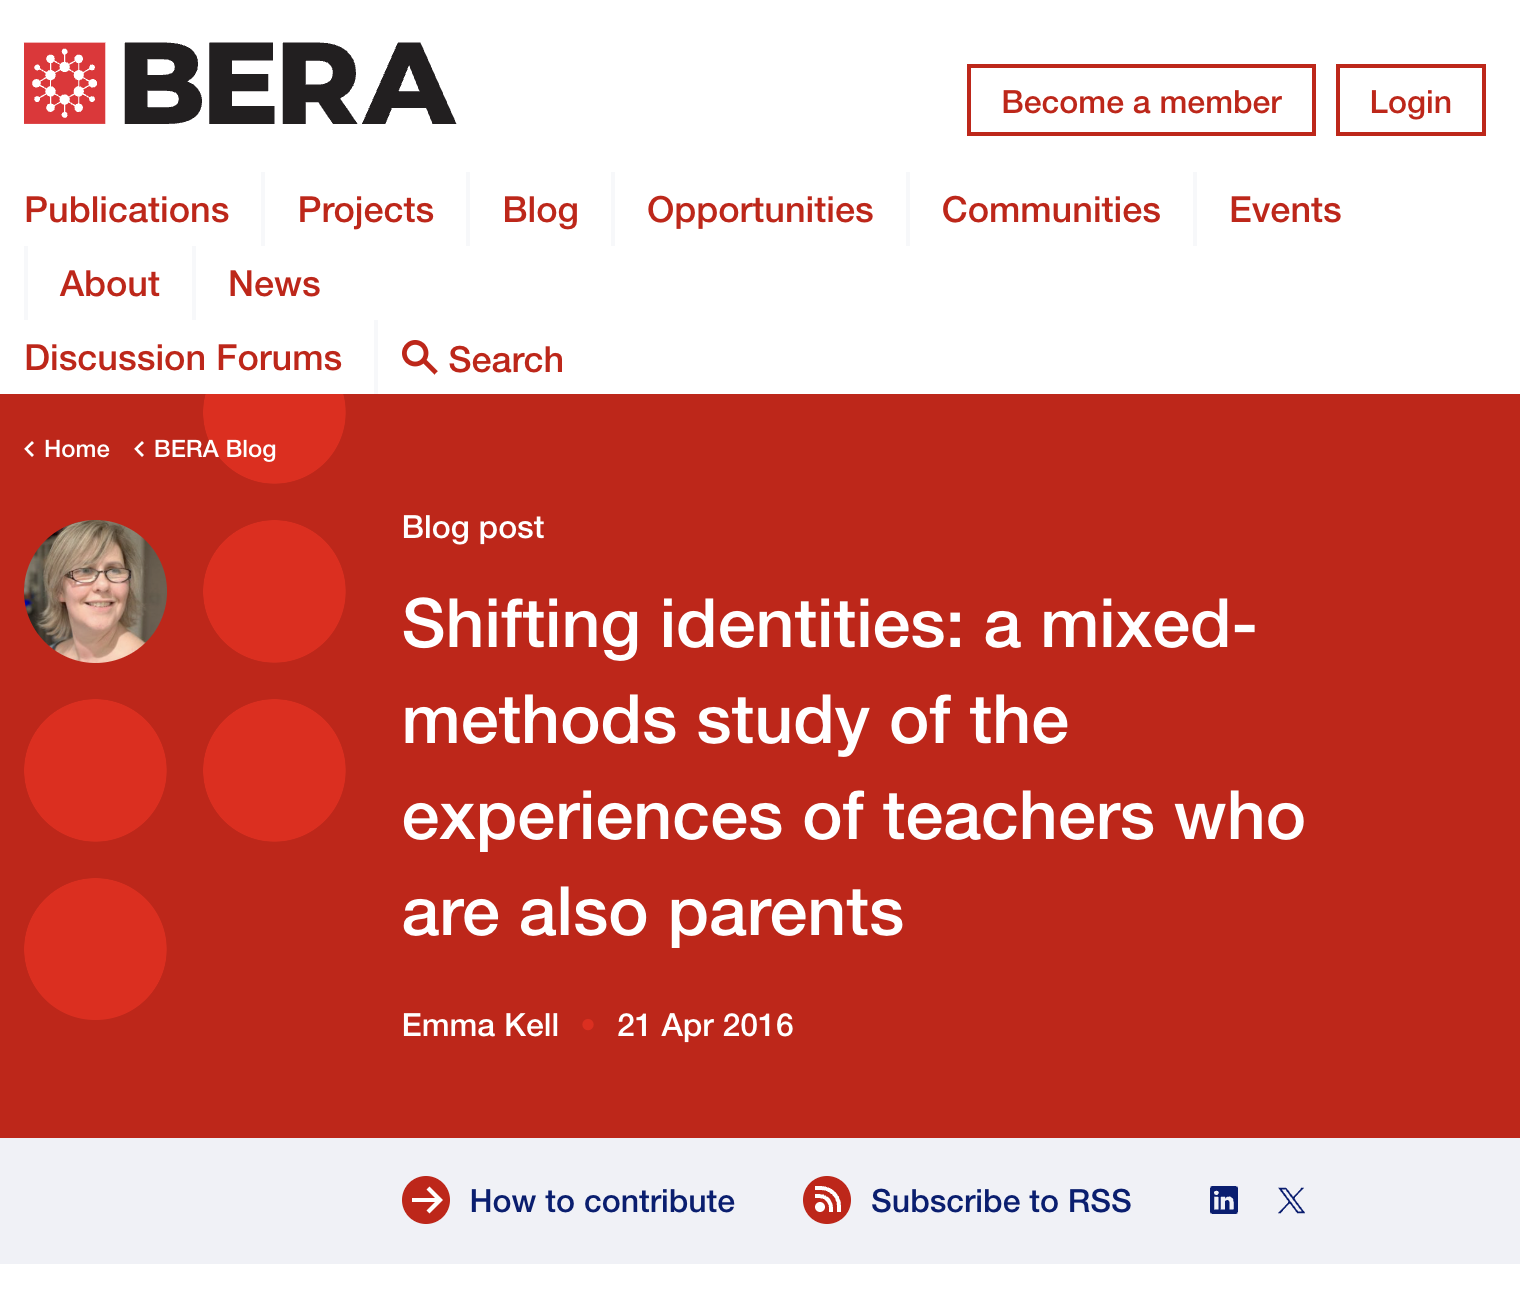Click the BERA Blog breadcrumb chevron

(x=139, y=449)
